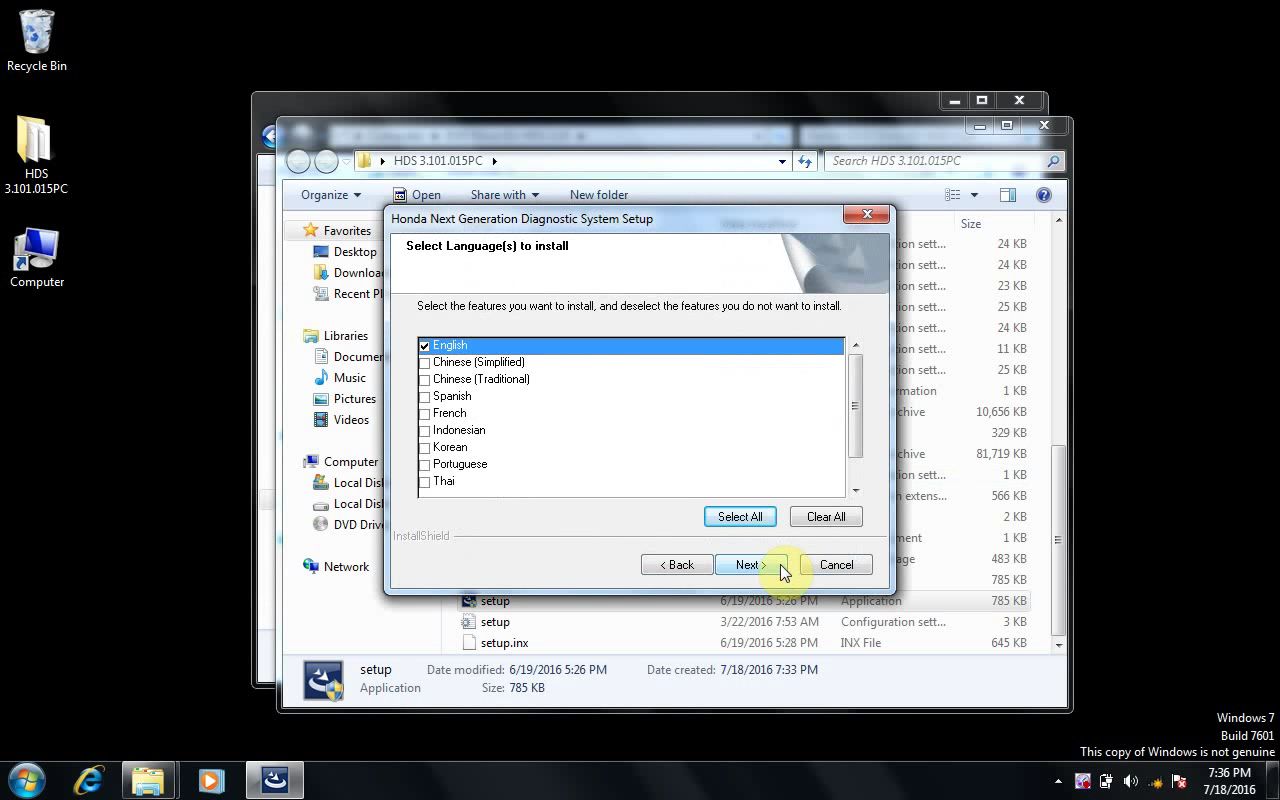1280x800 pixels.
Task: Close the Honda setup dialog
Action: pyautogui.click(x=867, y=214)
